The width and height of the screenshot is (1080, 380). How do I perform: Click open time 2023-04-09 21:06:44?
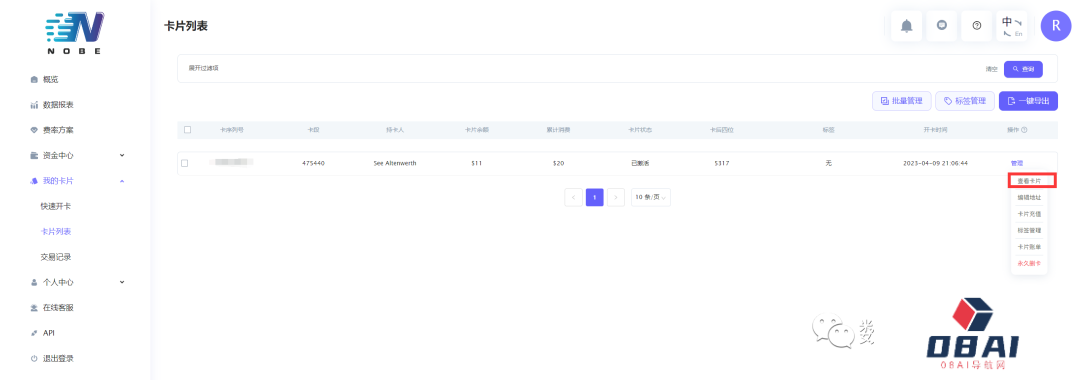935,163
